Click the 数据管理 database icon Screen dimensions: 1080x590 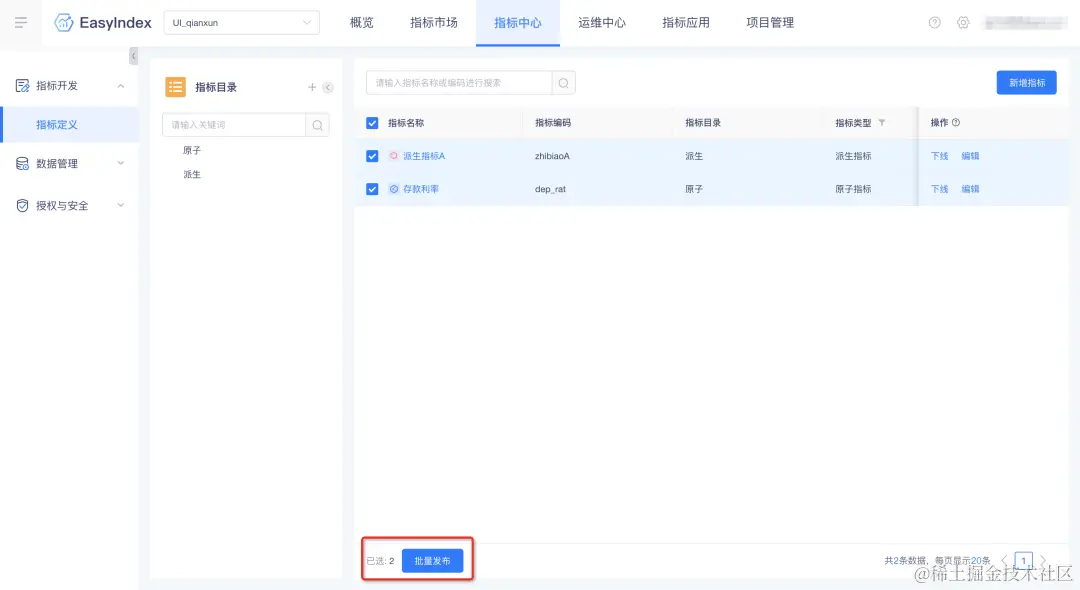coord(22,163)
